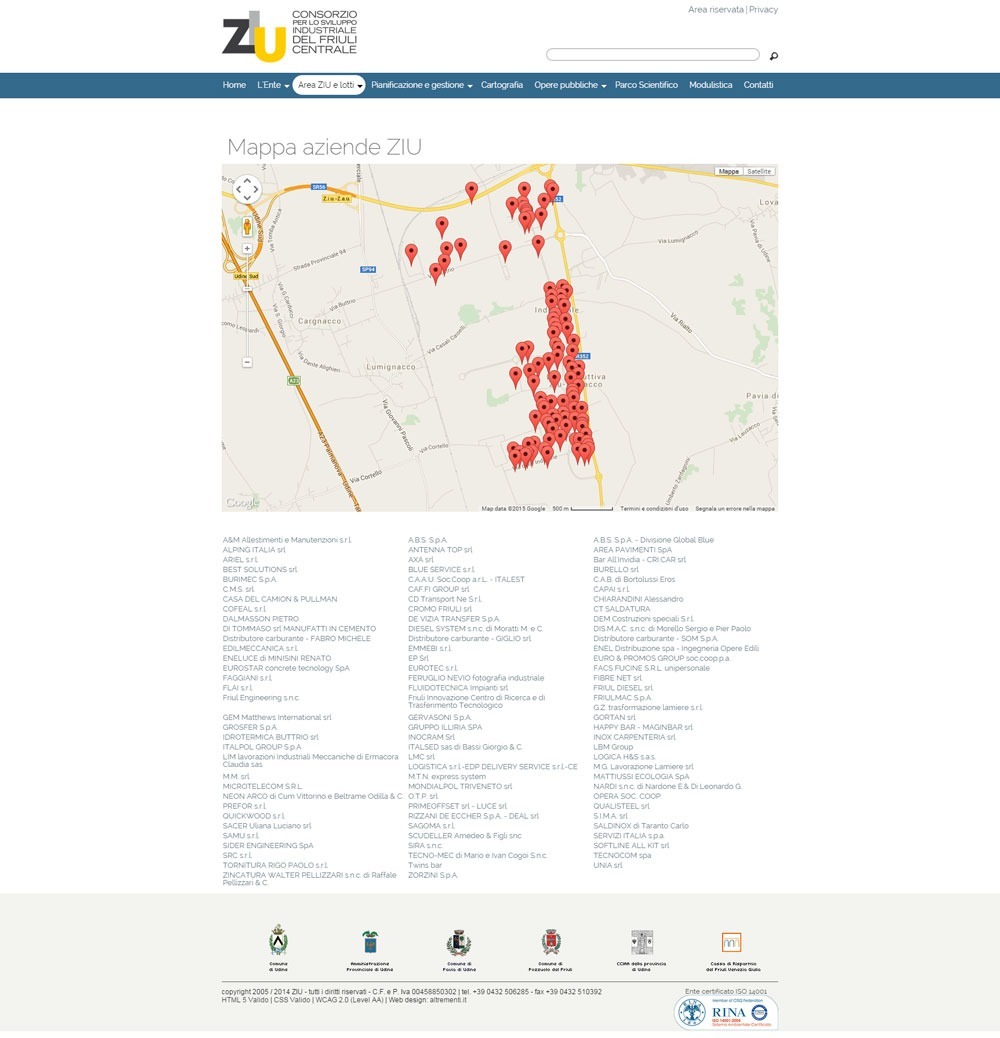Open the Parco Scientifico menu item

point(646,85)
